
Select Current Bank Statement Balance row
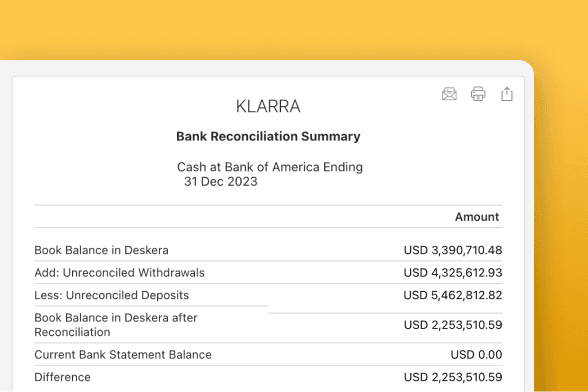click(268, 354)
